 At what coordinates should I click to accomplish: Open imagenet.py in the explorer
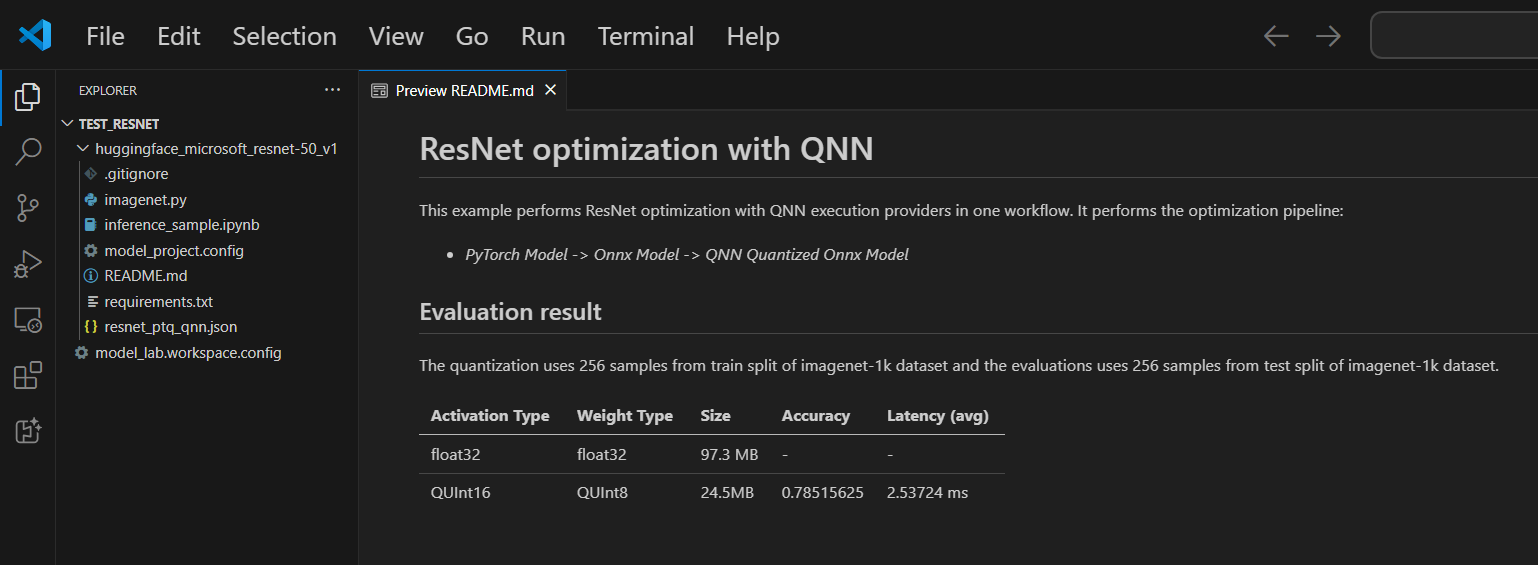click(x=145, y=200)
